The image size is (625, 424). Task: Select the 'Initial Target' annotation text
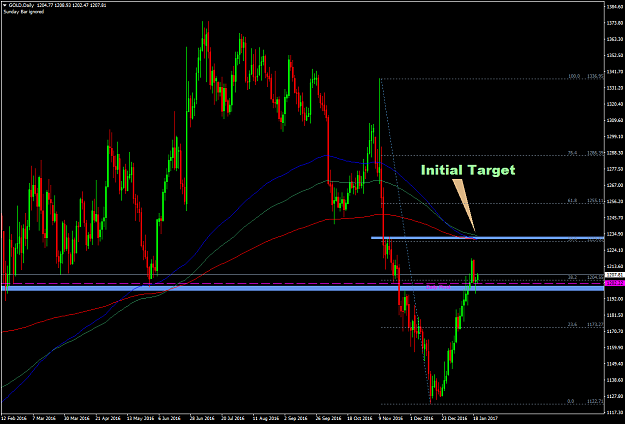coord(468,170)
